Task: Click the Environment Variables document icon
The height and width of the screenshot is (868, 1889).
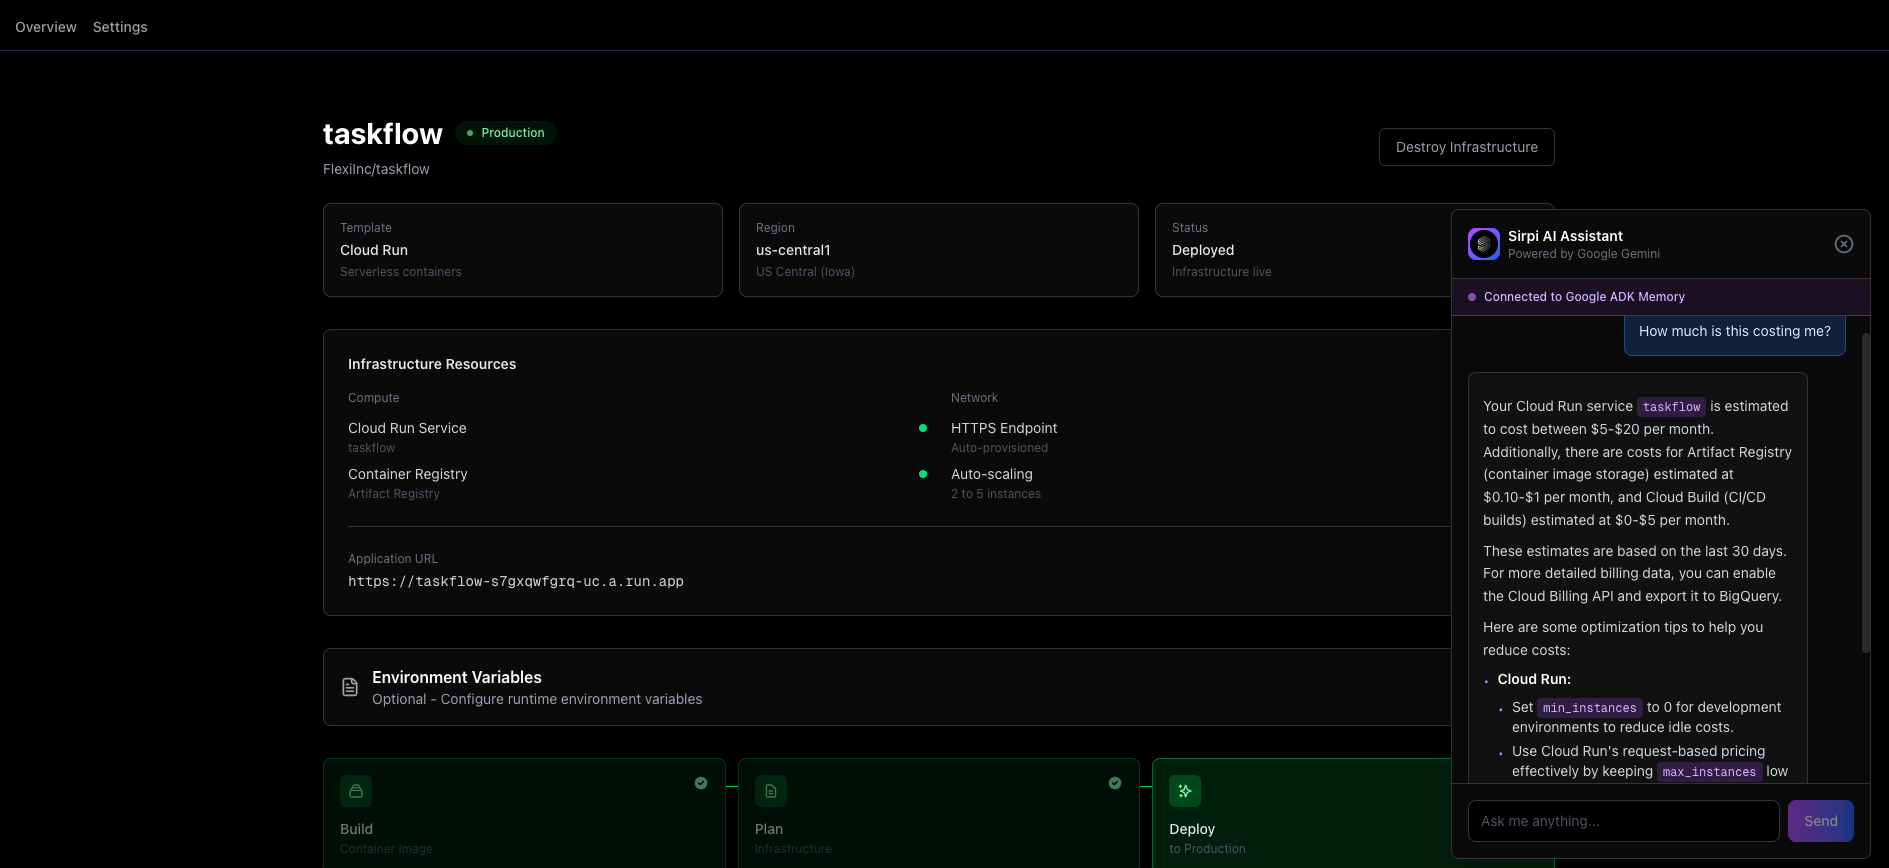Action: 350,687
